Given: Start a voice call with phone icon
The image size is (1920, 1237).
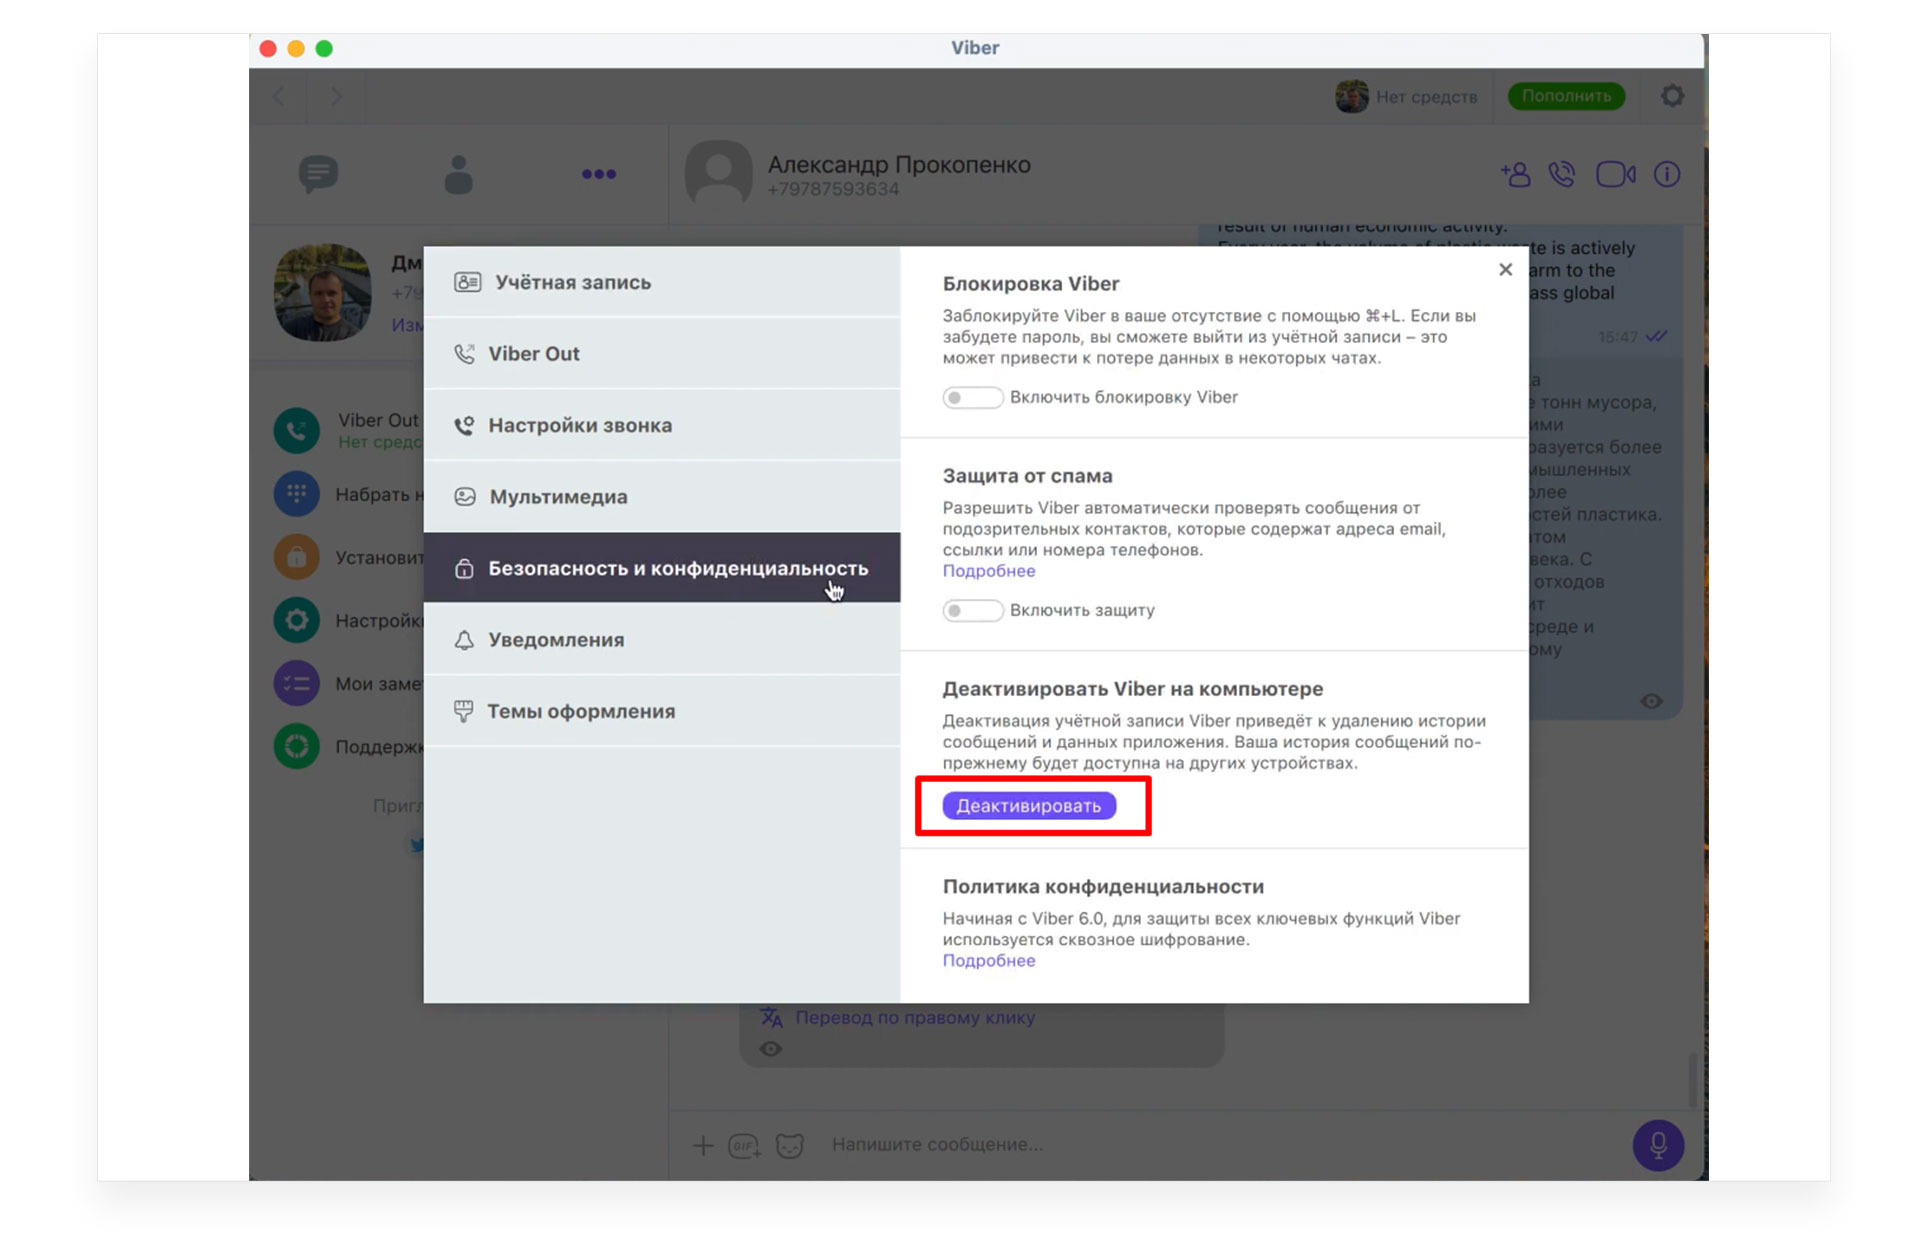Looking at the screenshot, I should (x=1561, y=175).
